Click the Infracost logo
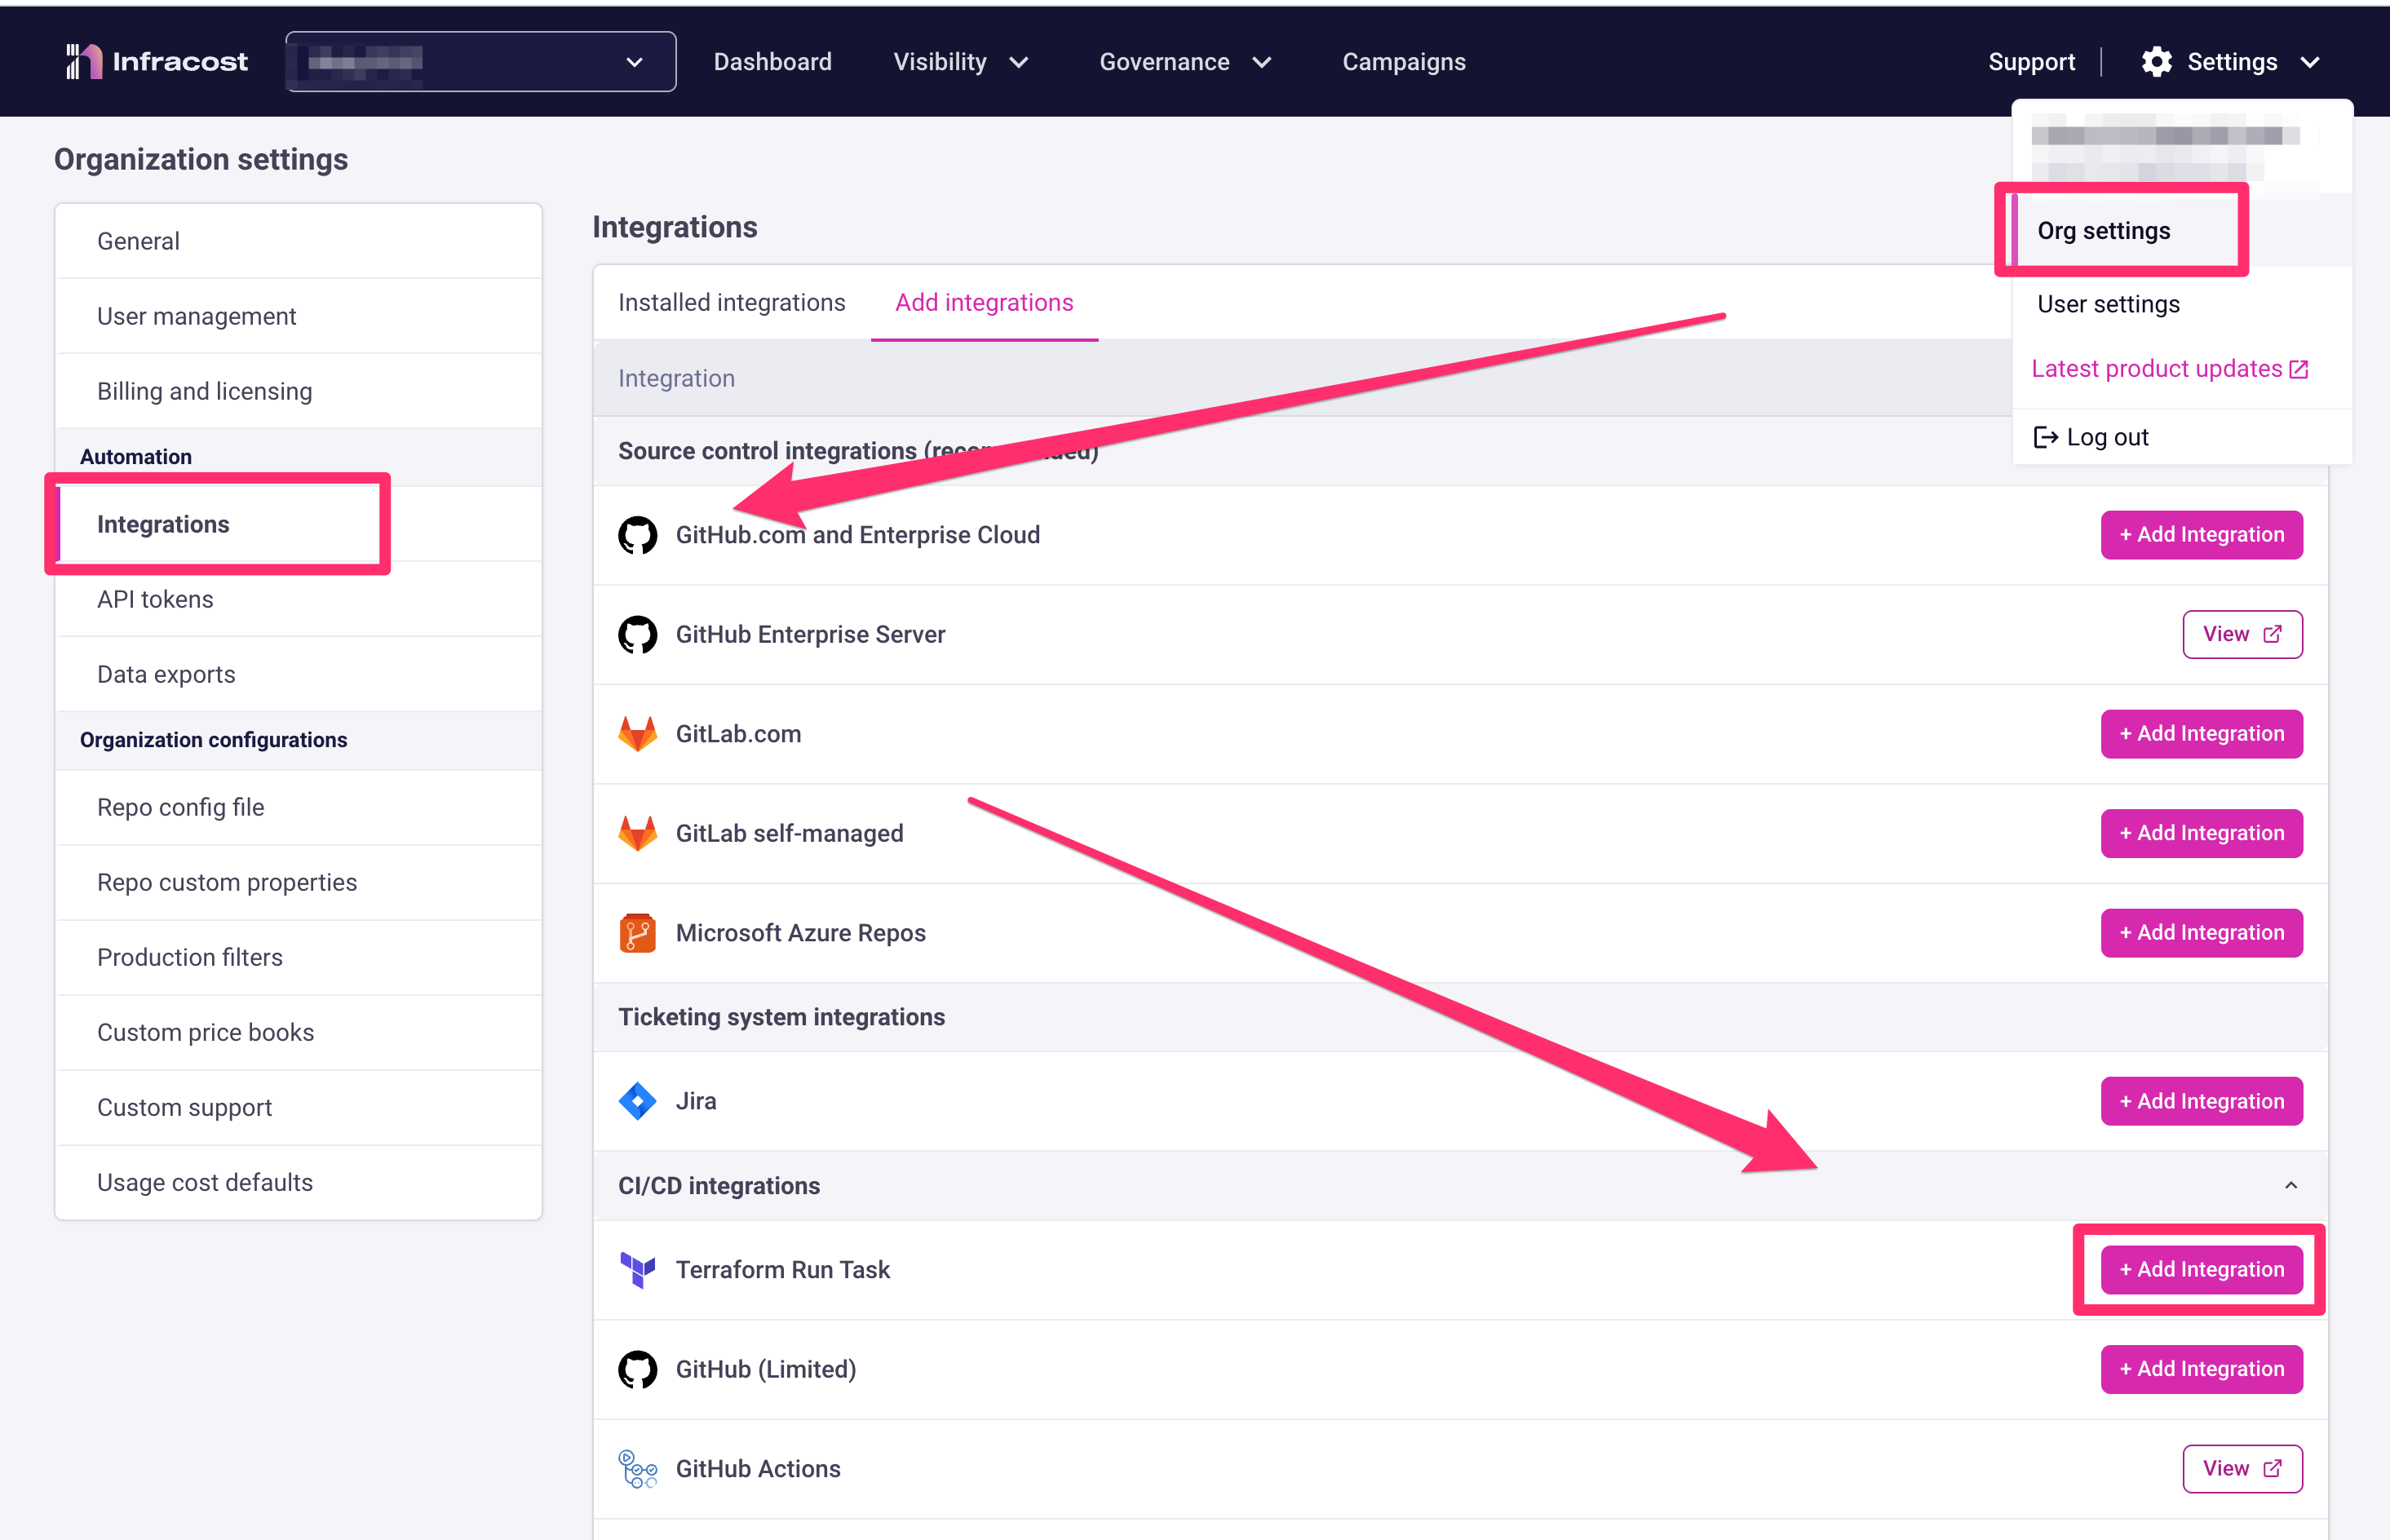The image size is (2390, 1540). coord(155,61)
